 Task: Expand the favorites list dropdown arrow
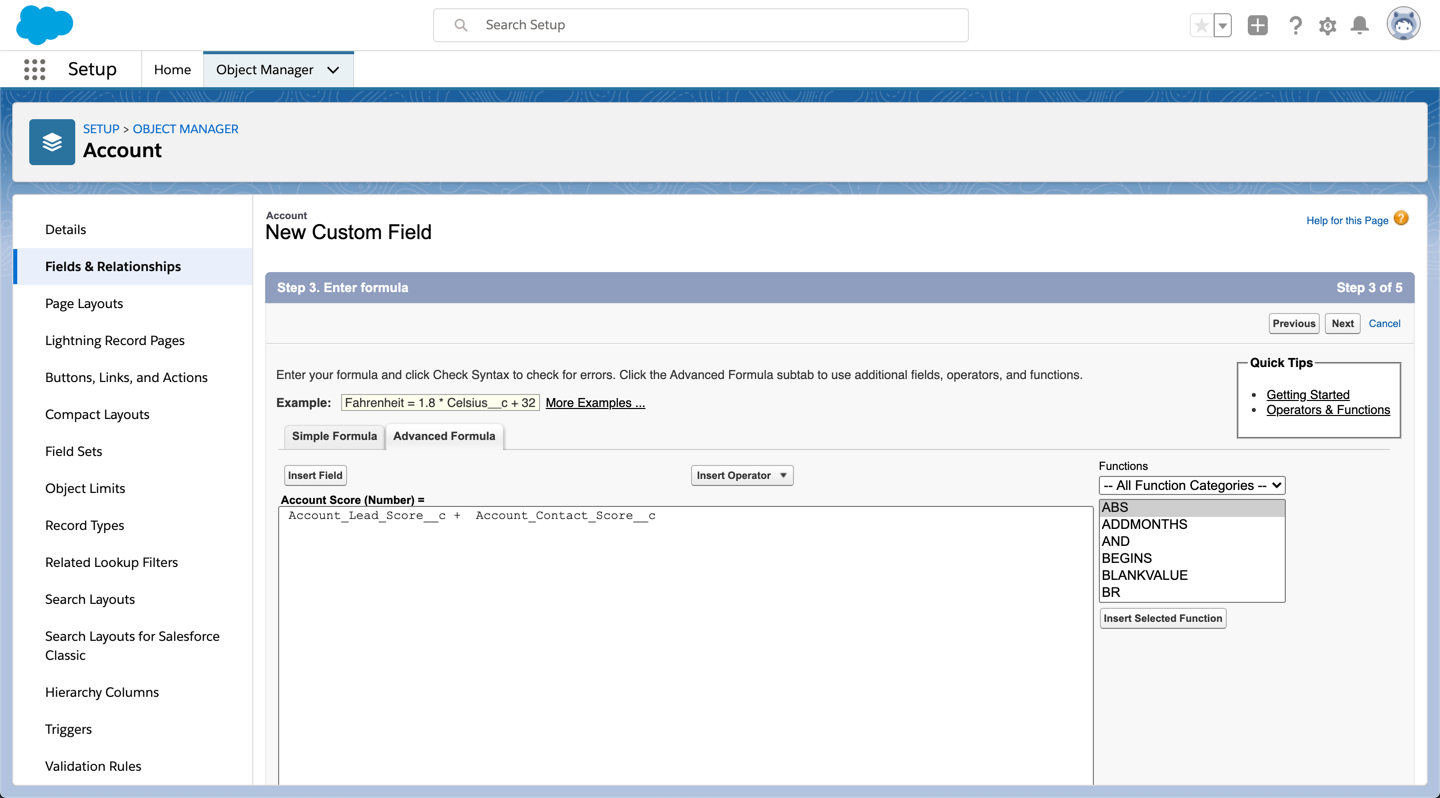tap(1223, 26)
